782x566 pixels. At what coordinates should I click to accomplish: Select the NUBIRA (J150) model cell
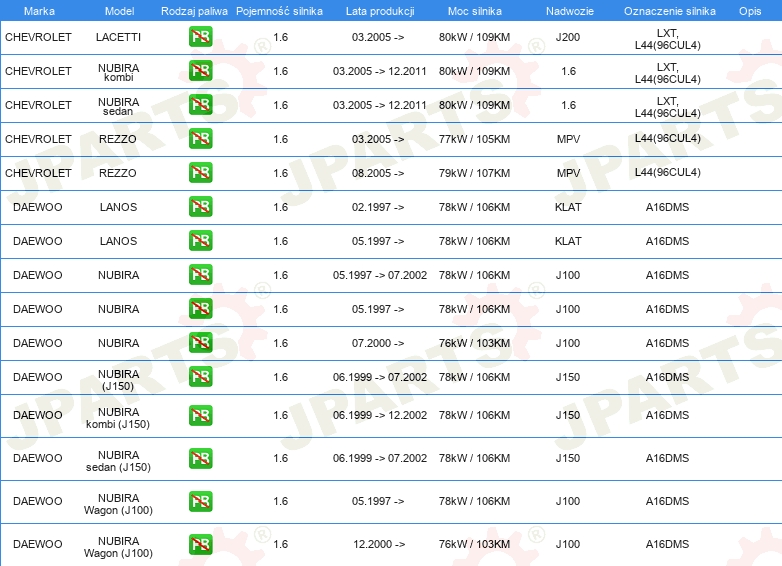pos(118,380)
